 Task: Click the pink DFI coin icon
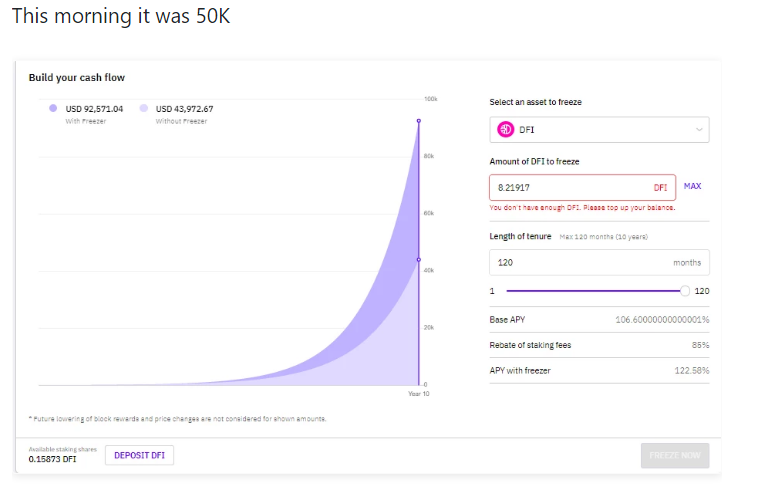coord(506,130)
